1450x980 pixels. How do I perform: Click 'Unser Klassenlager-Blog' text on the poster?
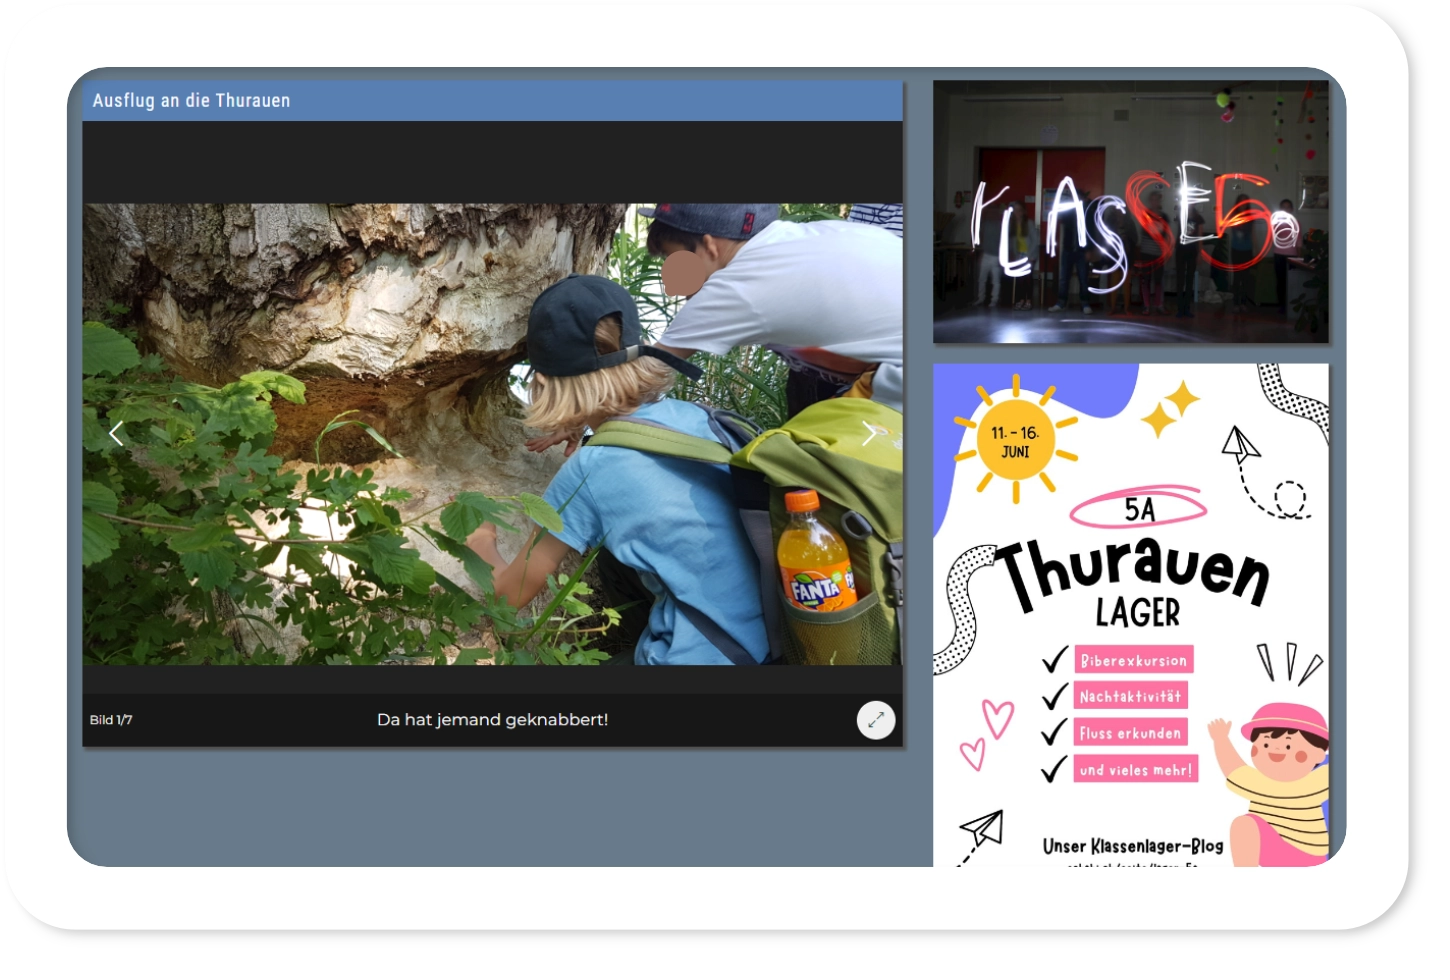1133,846
